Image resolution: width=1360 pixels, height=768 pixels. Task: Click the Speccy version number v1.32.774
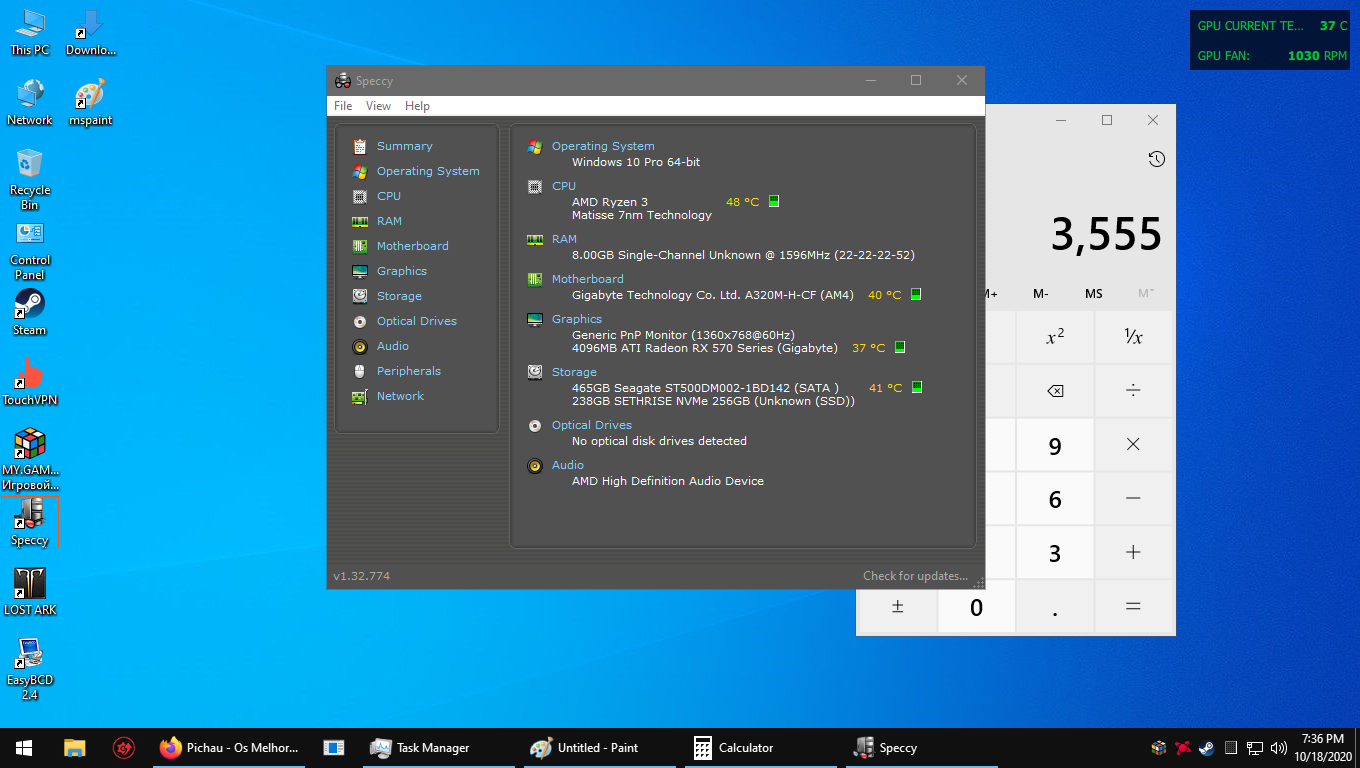coord(361,576)
